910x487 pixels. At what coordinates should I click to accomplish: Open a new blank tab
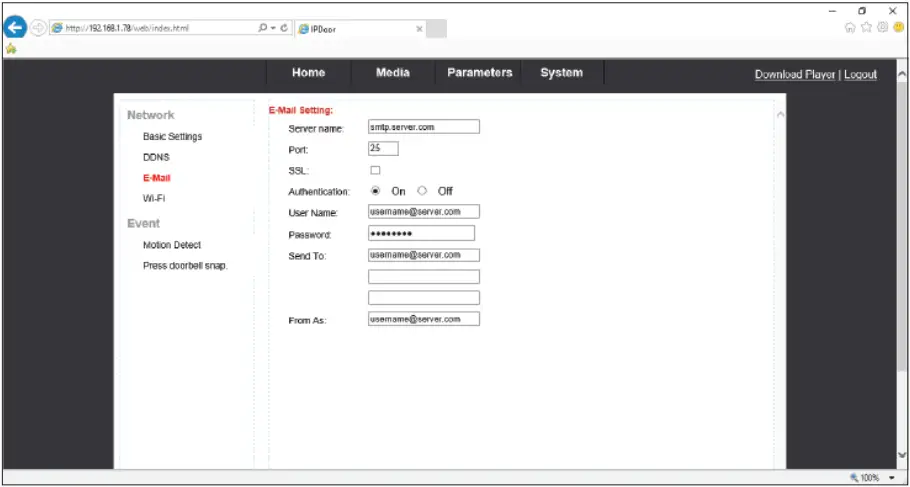click(x=436, y=28)
